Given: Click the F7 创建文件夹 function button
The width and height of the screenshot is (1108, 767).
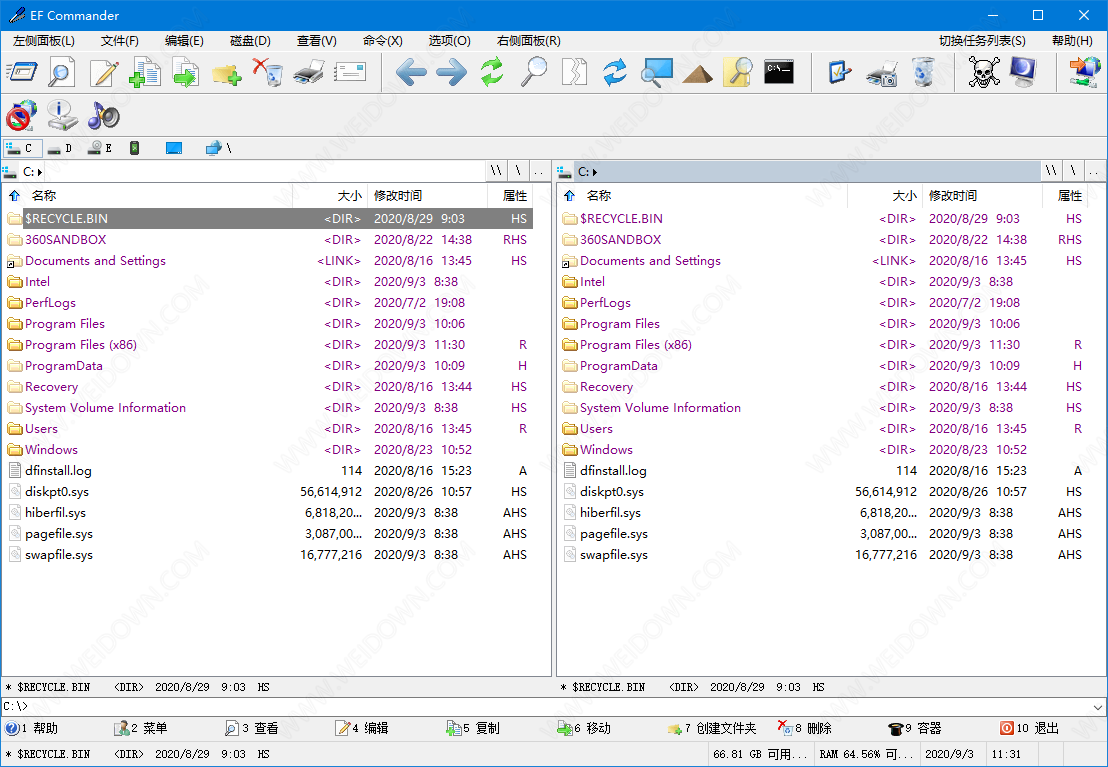Looking at the screenshot, I should 712,728.
